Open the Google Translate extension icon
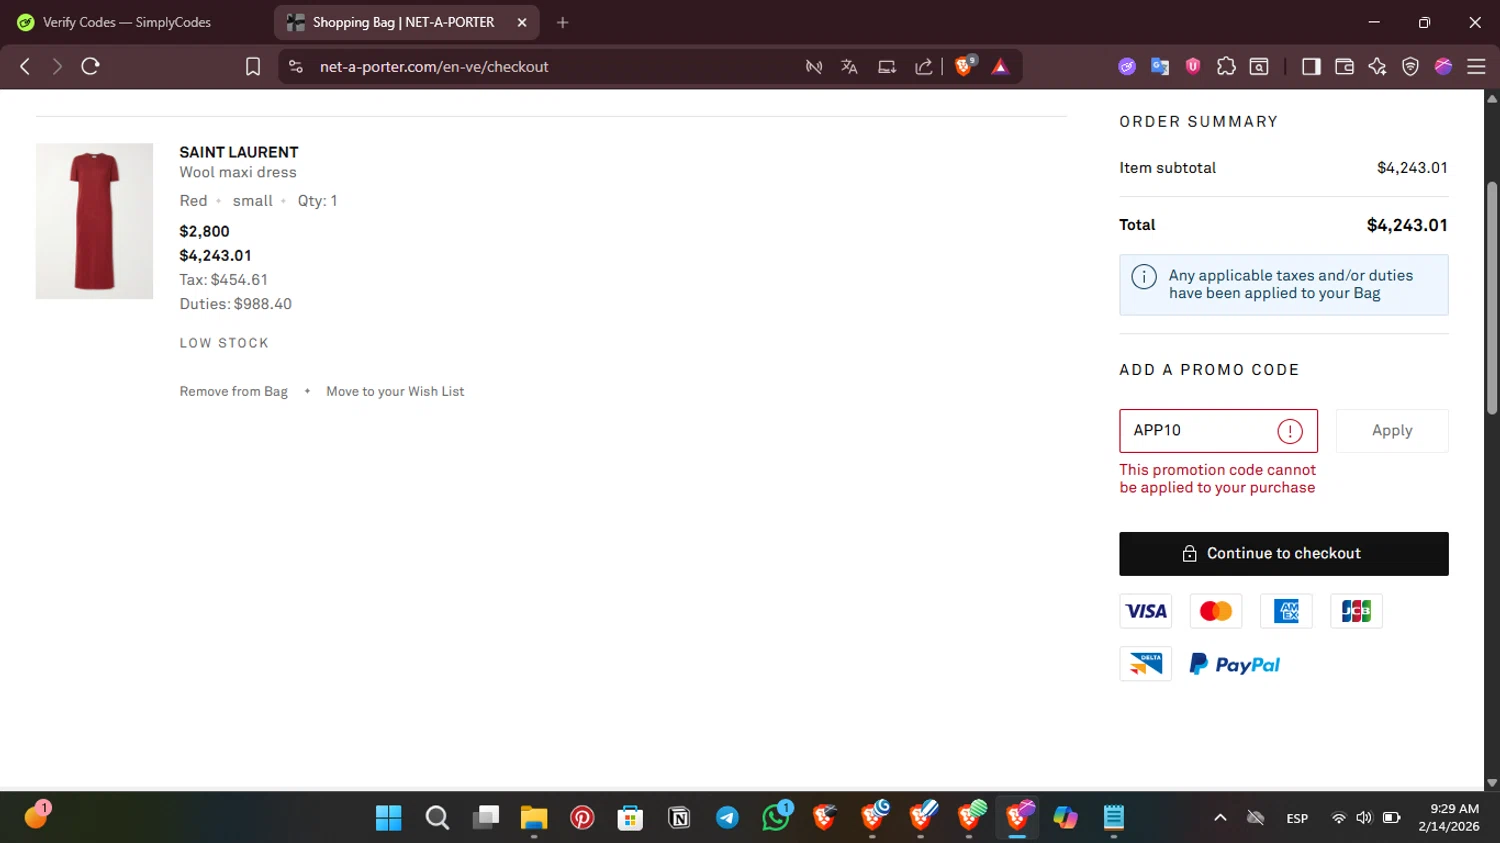Image resolution: width=1500 pixels, height=843 pixels. 1160,66
